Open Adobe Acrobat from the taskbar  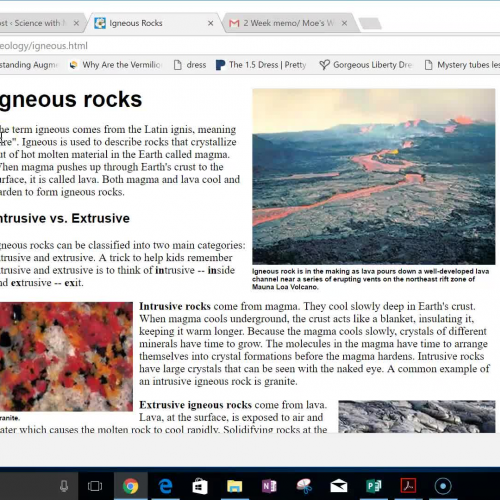(x=408, y=486)
